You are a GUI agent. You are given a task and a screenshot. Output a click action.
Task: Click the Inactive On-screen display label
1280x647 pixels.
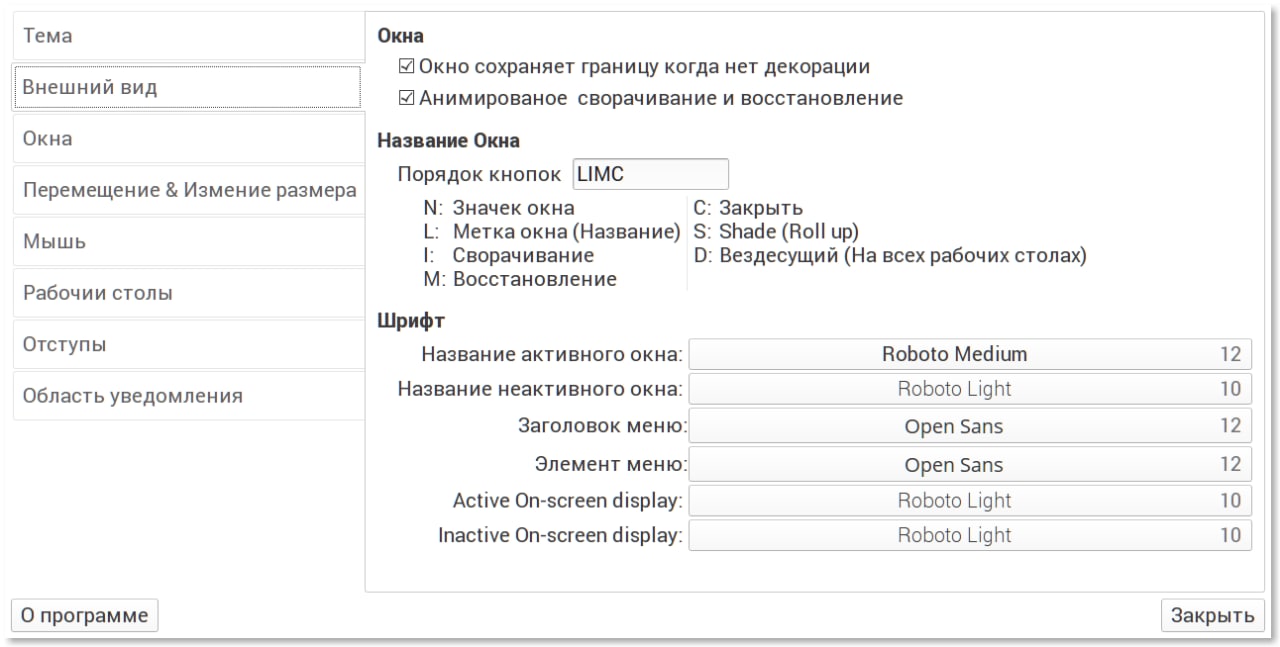pos(560,536)
